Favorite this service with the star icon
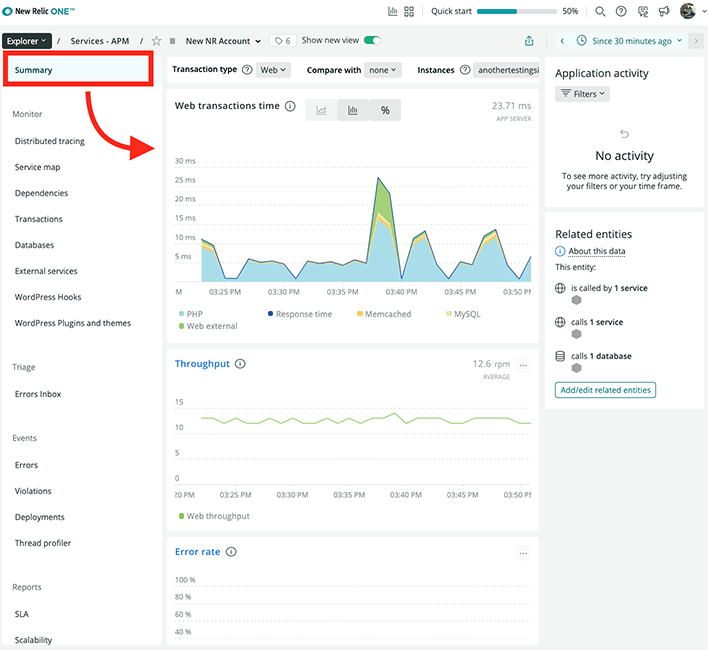 [156, 41]
